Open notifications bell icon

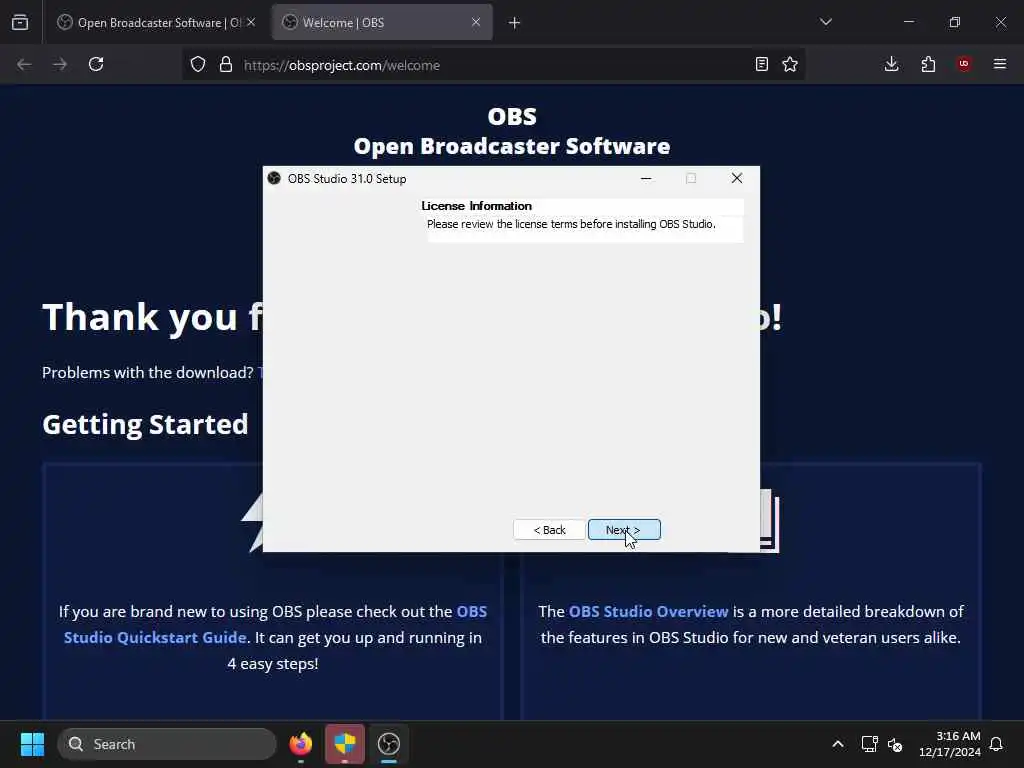(x=997, y=744)
